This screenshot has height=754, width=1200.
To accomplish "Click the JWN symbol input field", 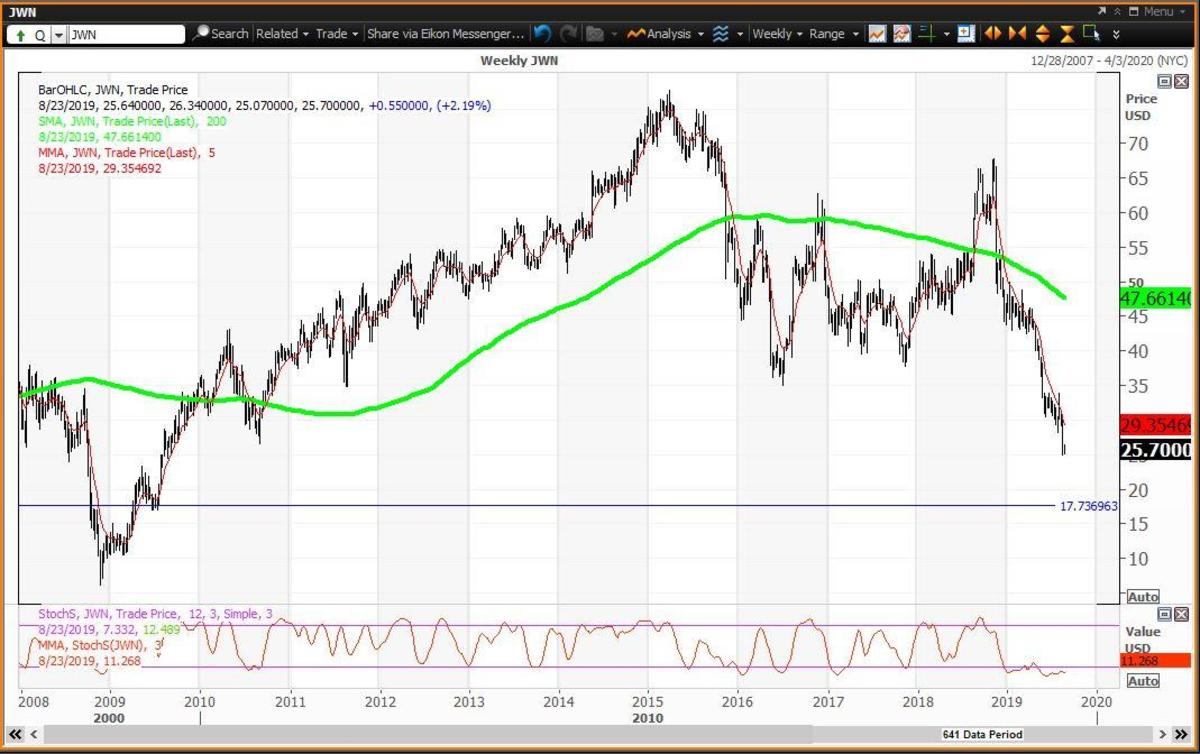I will (x=127, y=34).
